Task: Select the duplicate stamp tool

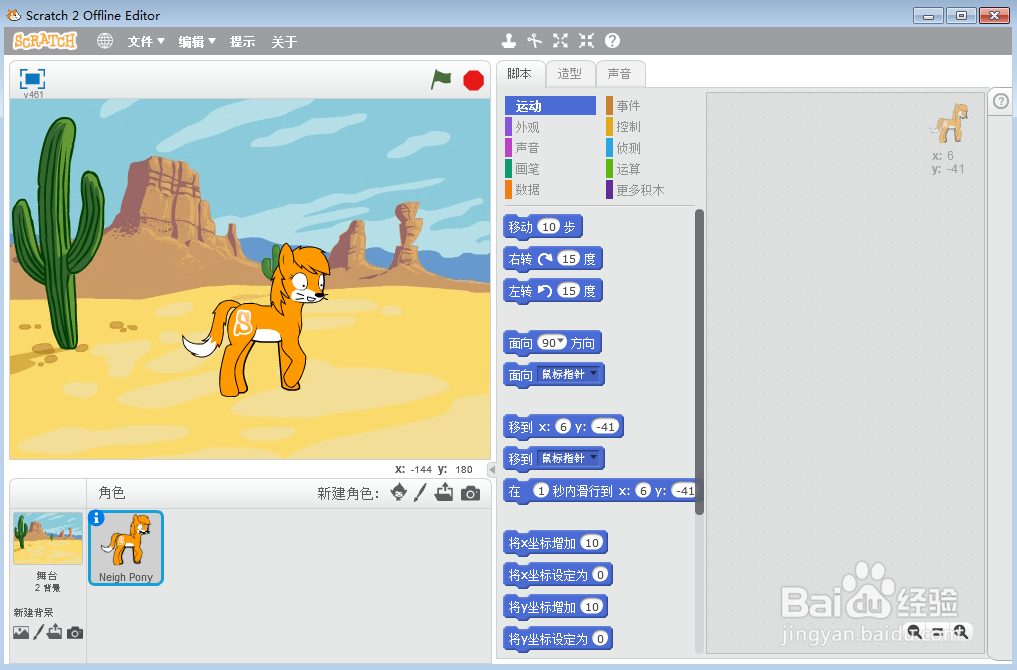Action: point(509,41)
